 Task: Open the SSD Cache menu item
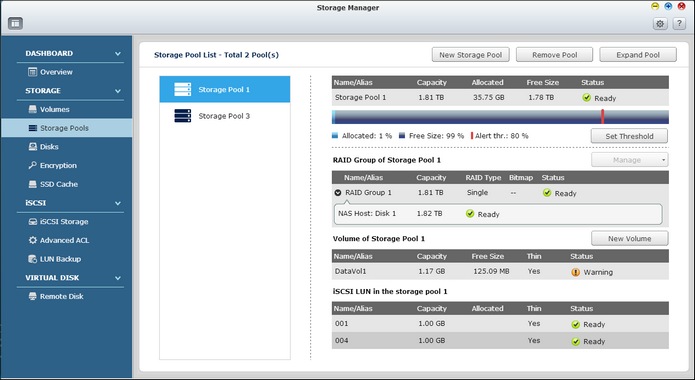[59, 184]
